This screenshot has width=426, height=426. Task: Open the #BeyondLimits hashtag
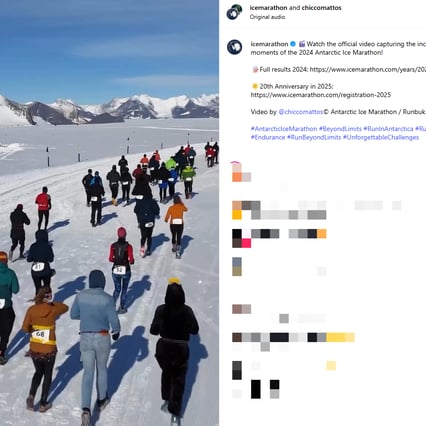pyautogui.click(x=340, y=129)
